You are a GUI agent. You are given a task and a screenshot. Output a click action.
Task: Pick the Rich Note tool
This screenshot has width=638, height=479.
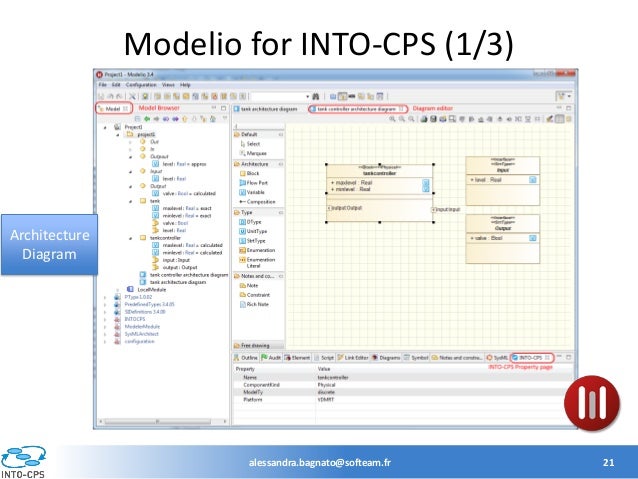tap(254, 304)
